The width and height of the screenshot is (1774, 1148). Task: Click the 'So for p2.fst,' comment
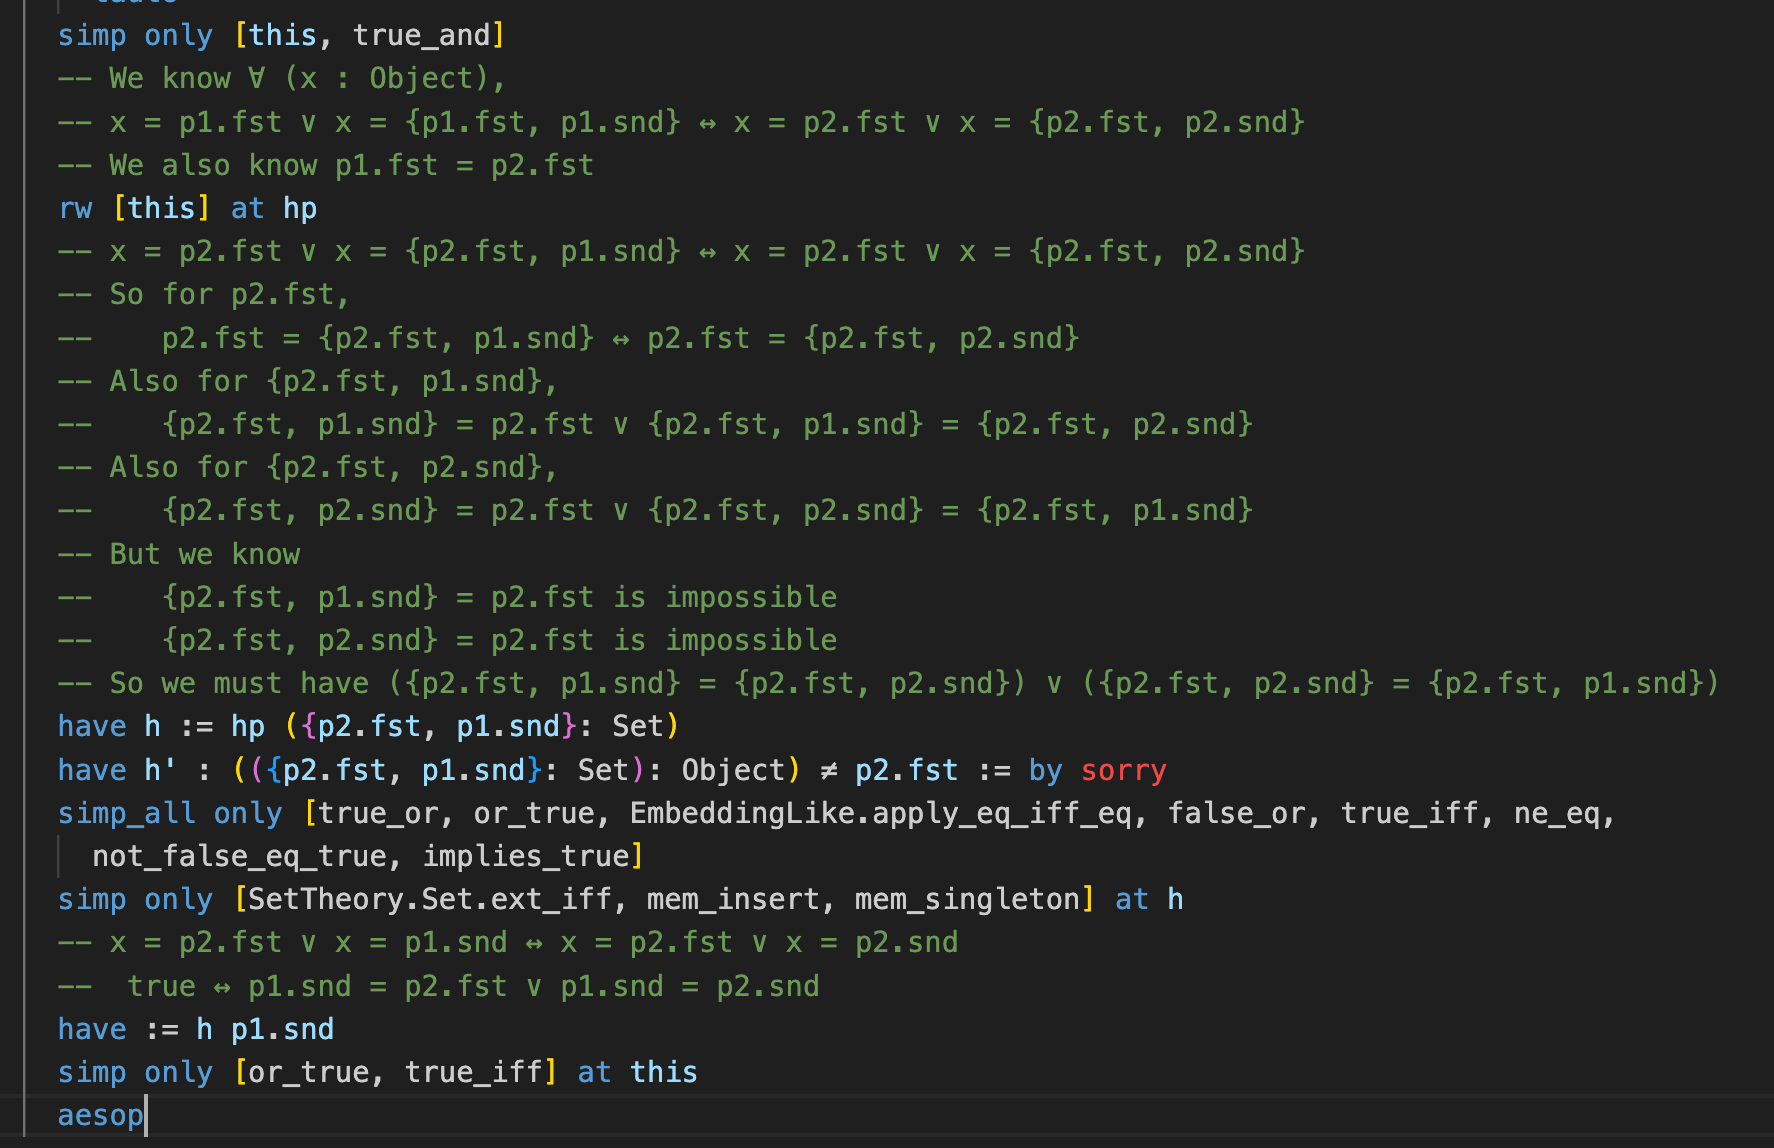228,294
